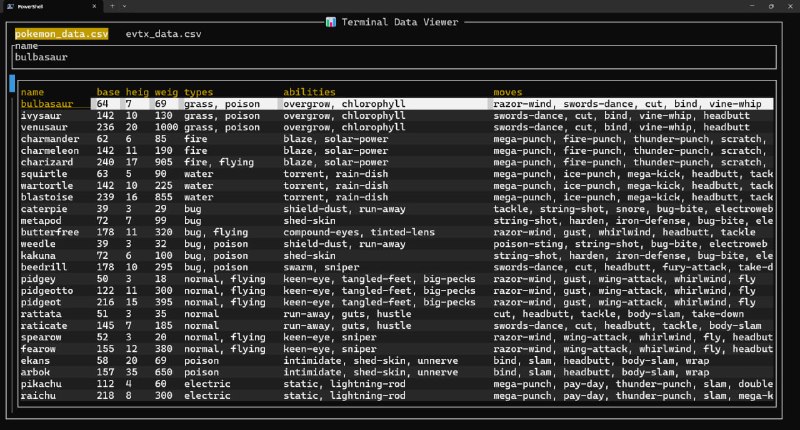Click the PowerShell icon in the tab
The height and width of the screenshot is (430, 800).
pos(10,6)
